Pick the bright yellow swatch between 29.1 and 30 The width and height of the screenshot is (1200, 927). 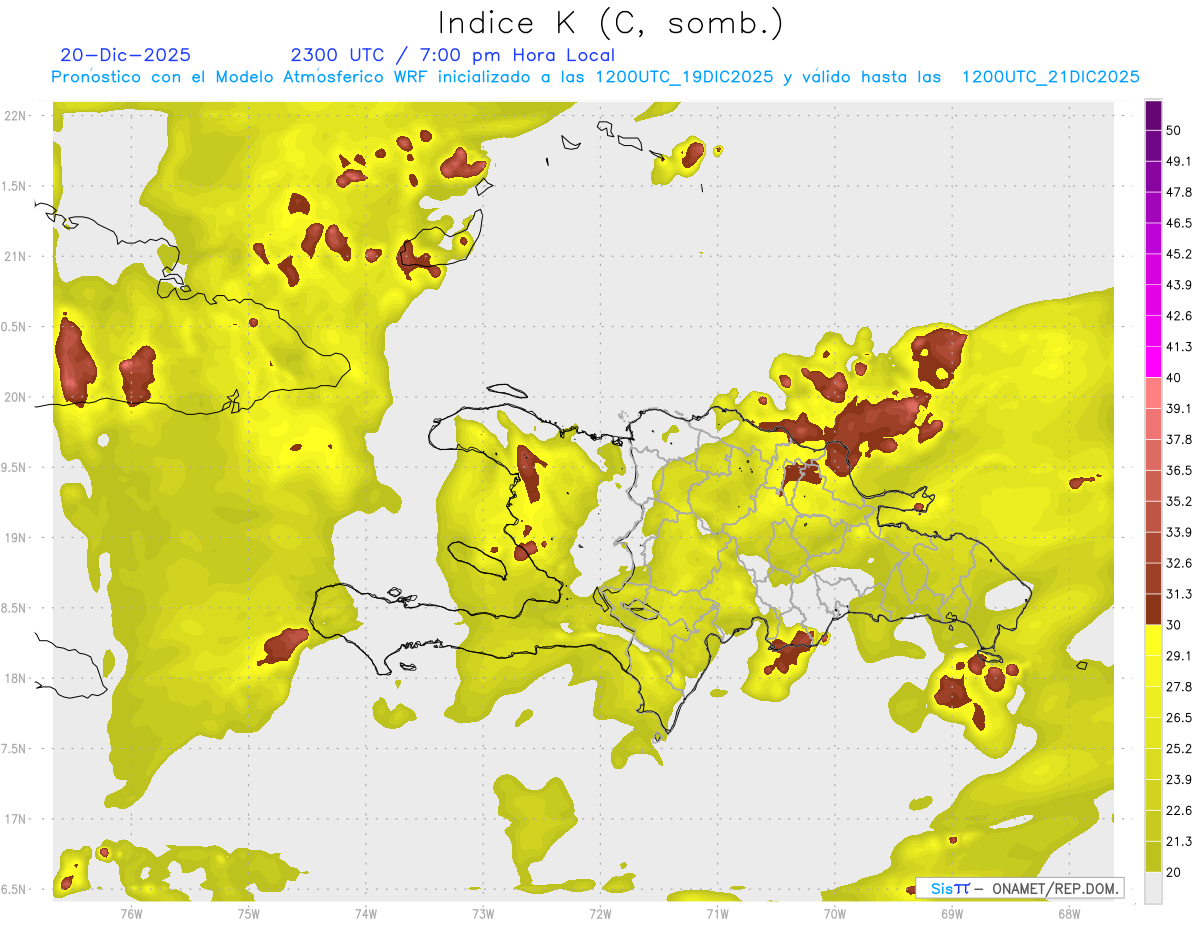click(x=1153, y=641)
